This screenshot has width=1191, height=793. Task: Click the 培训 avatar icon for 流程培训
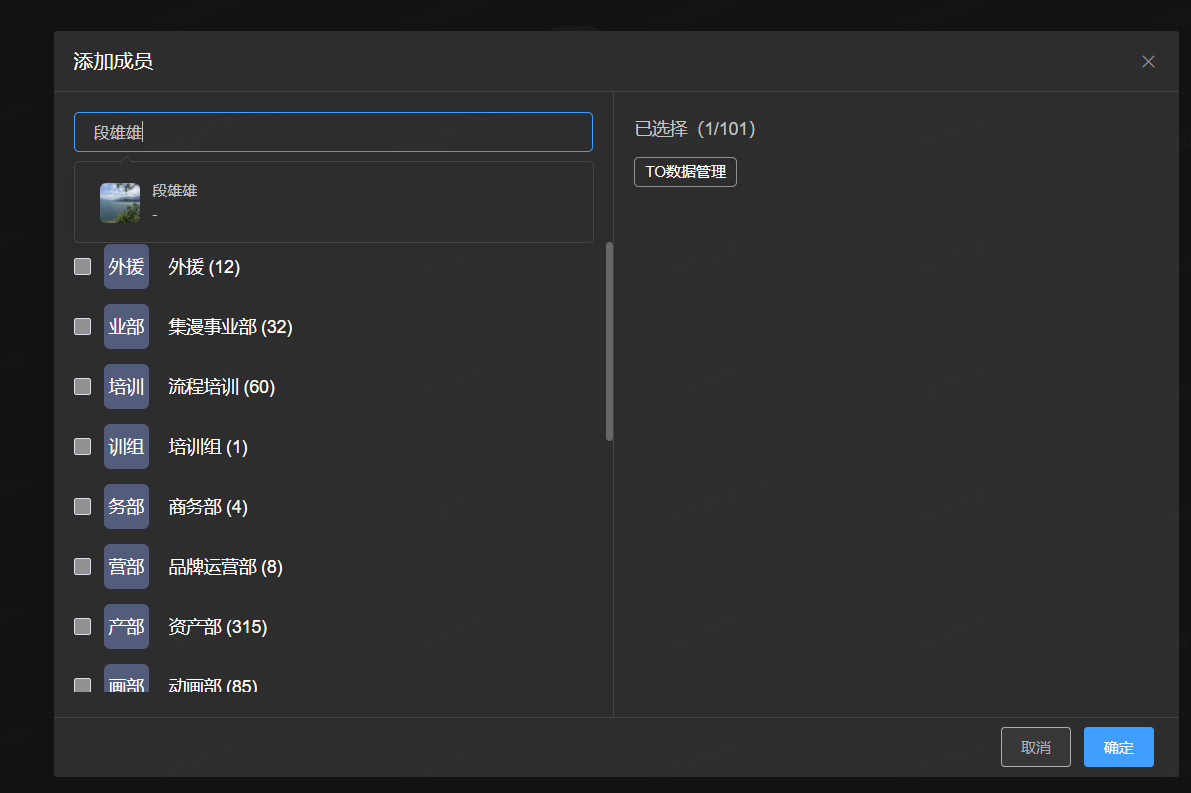(126, 387)
